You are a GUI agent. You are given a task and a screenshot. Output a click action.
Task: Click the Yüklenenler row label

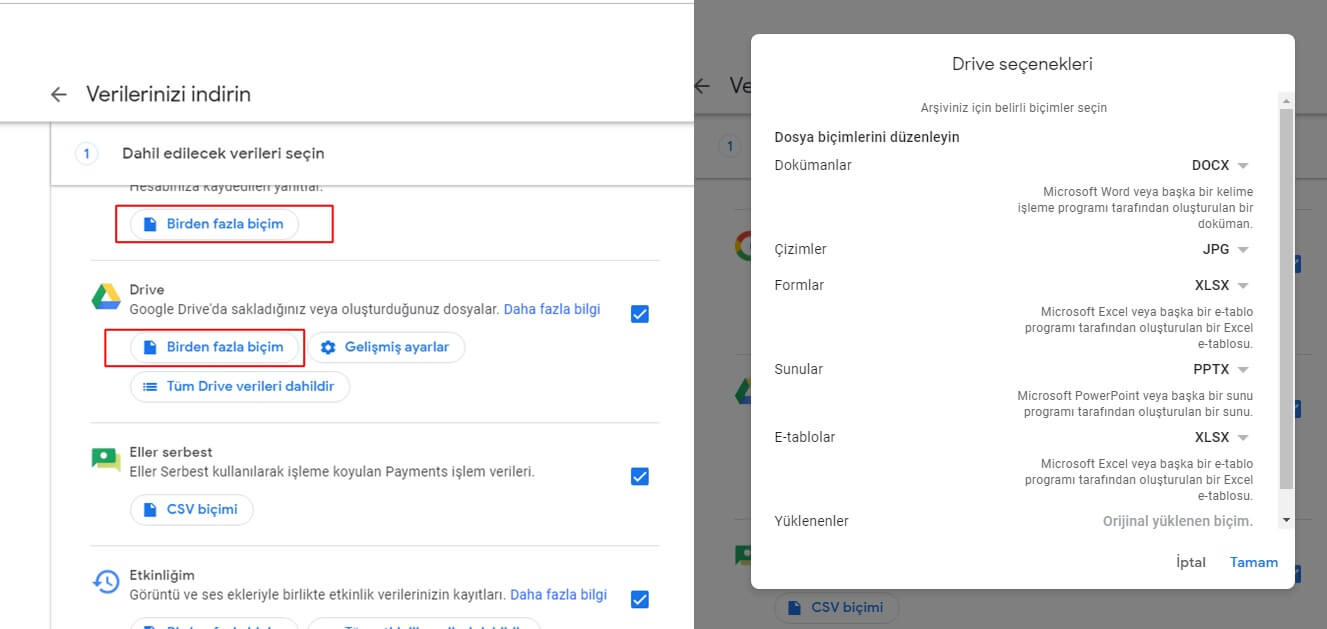click(811, 521)
